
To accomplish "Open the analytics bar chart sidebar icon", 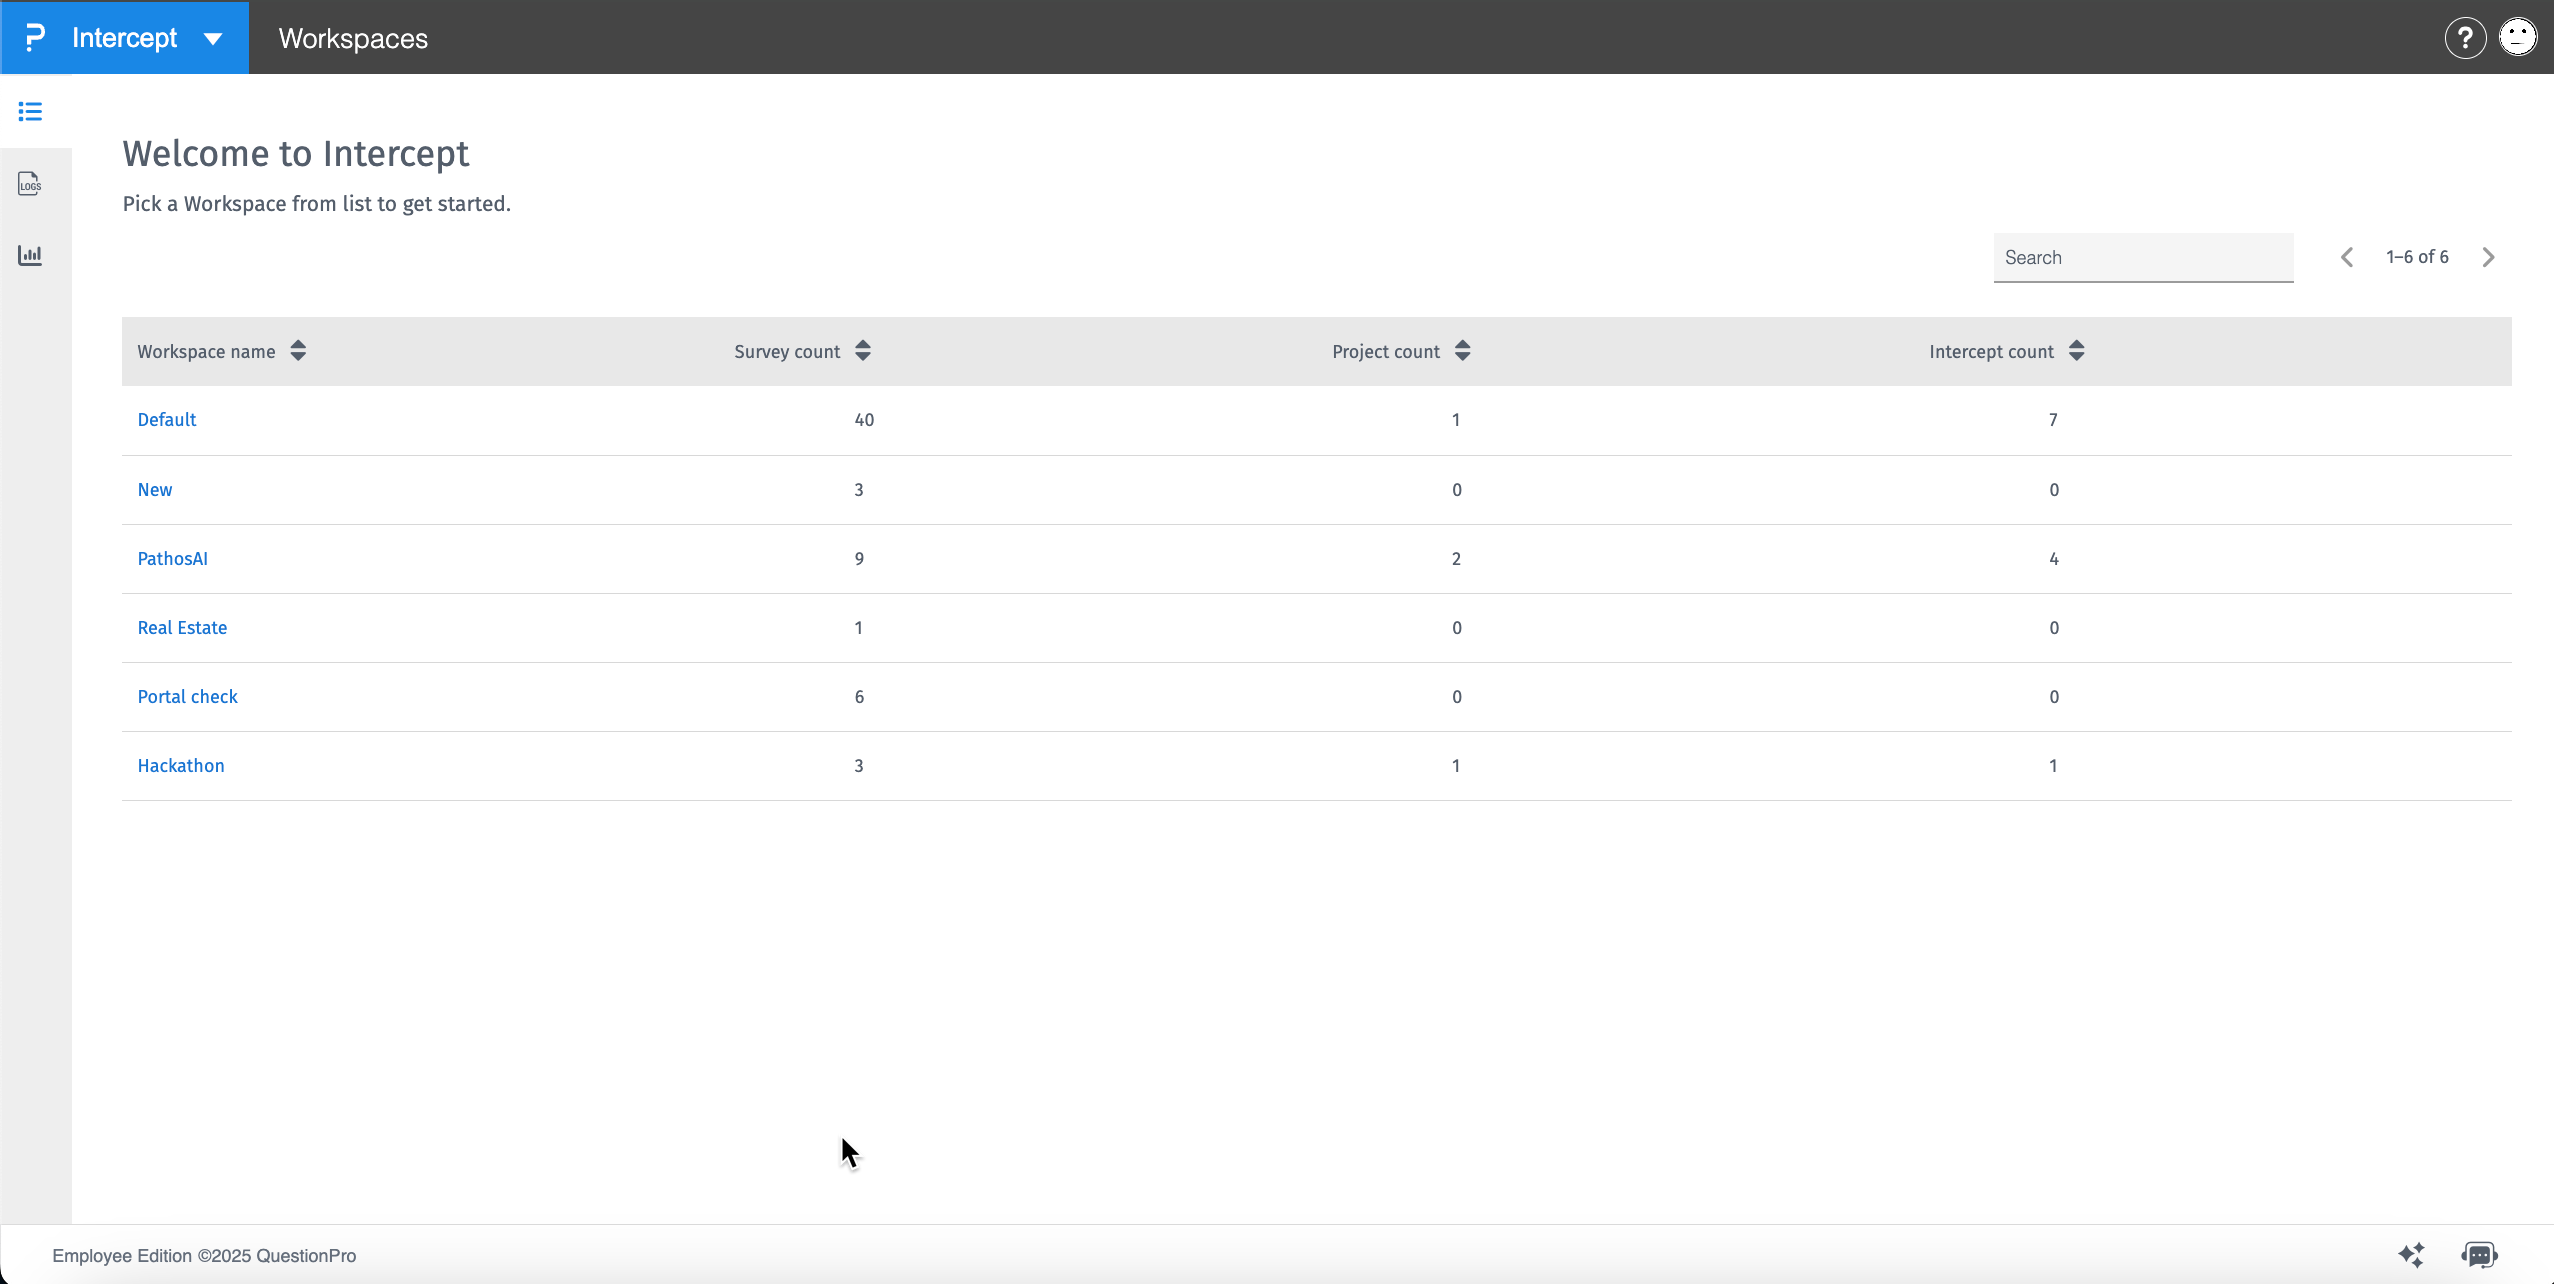I will [30, 254].
